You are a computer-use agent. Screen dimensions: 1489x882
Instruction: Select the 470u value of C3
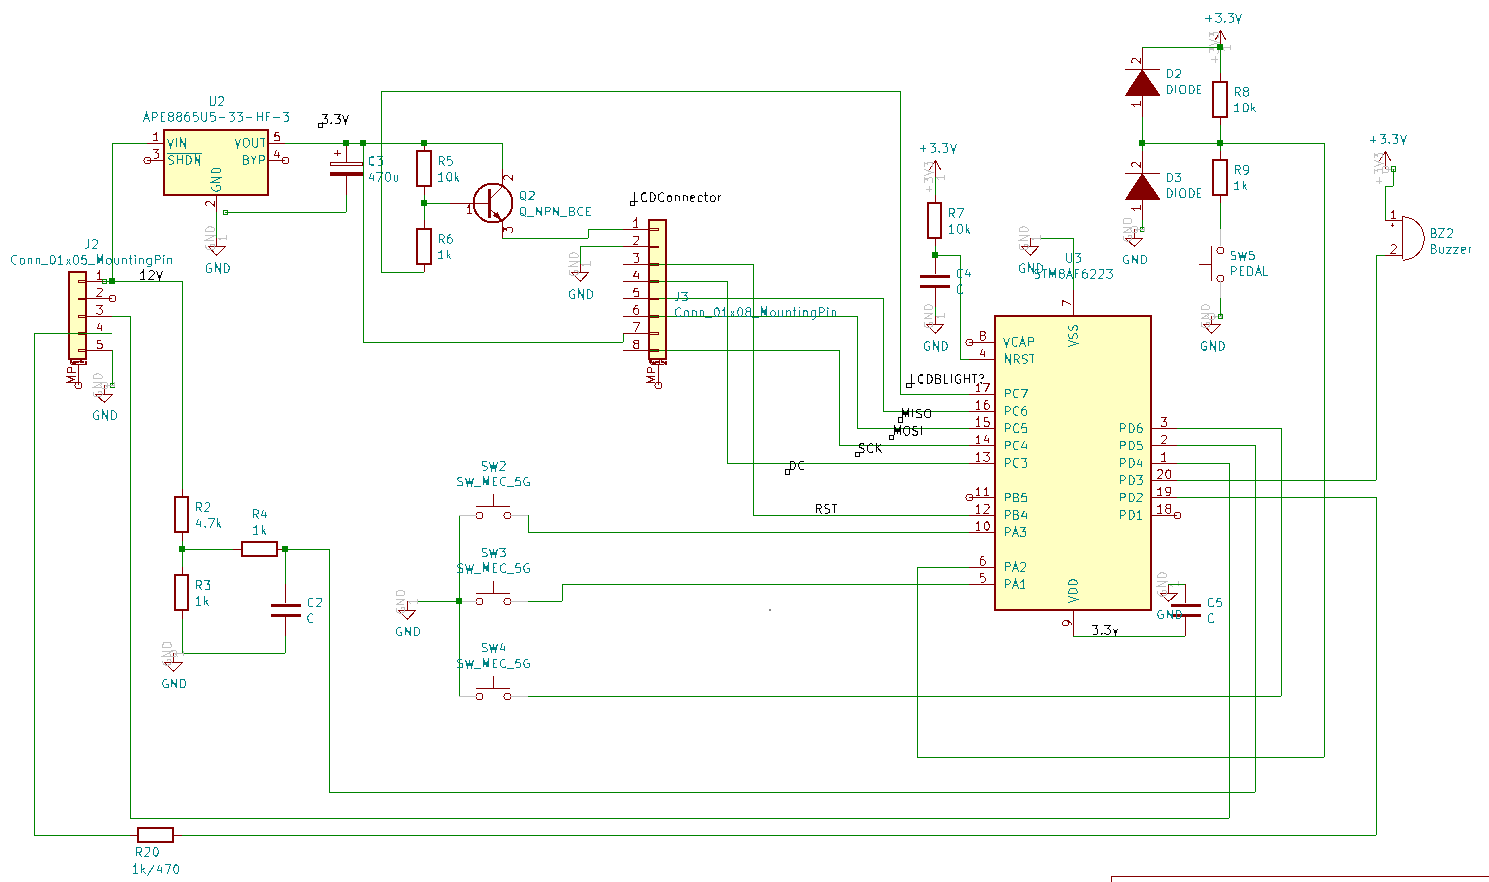pyautogui.click(x=383, y=177)
